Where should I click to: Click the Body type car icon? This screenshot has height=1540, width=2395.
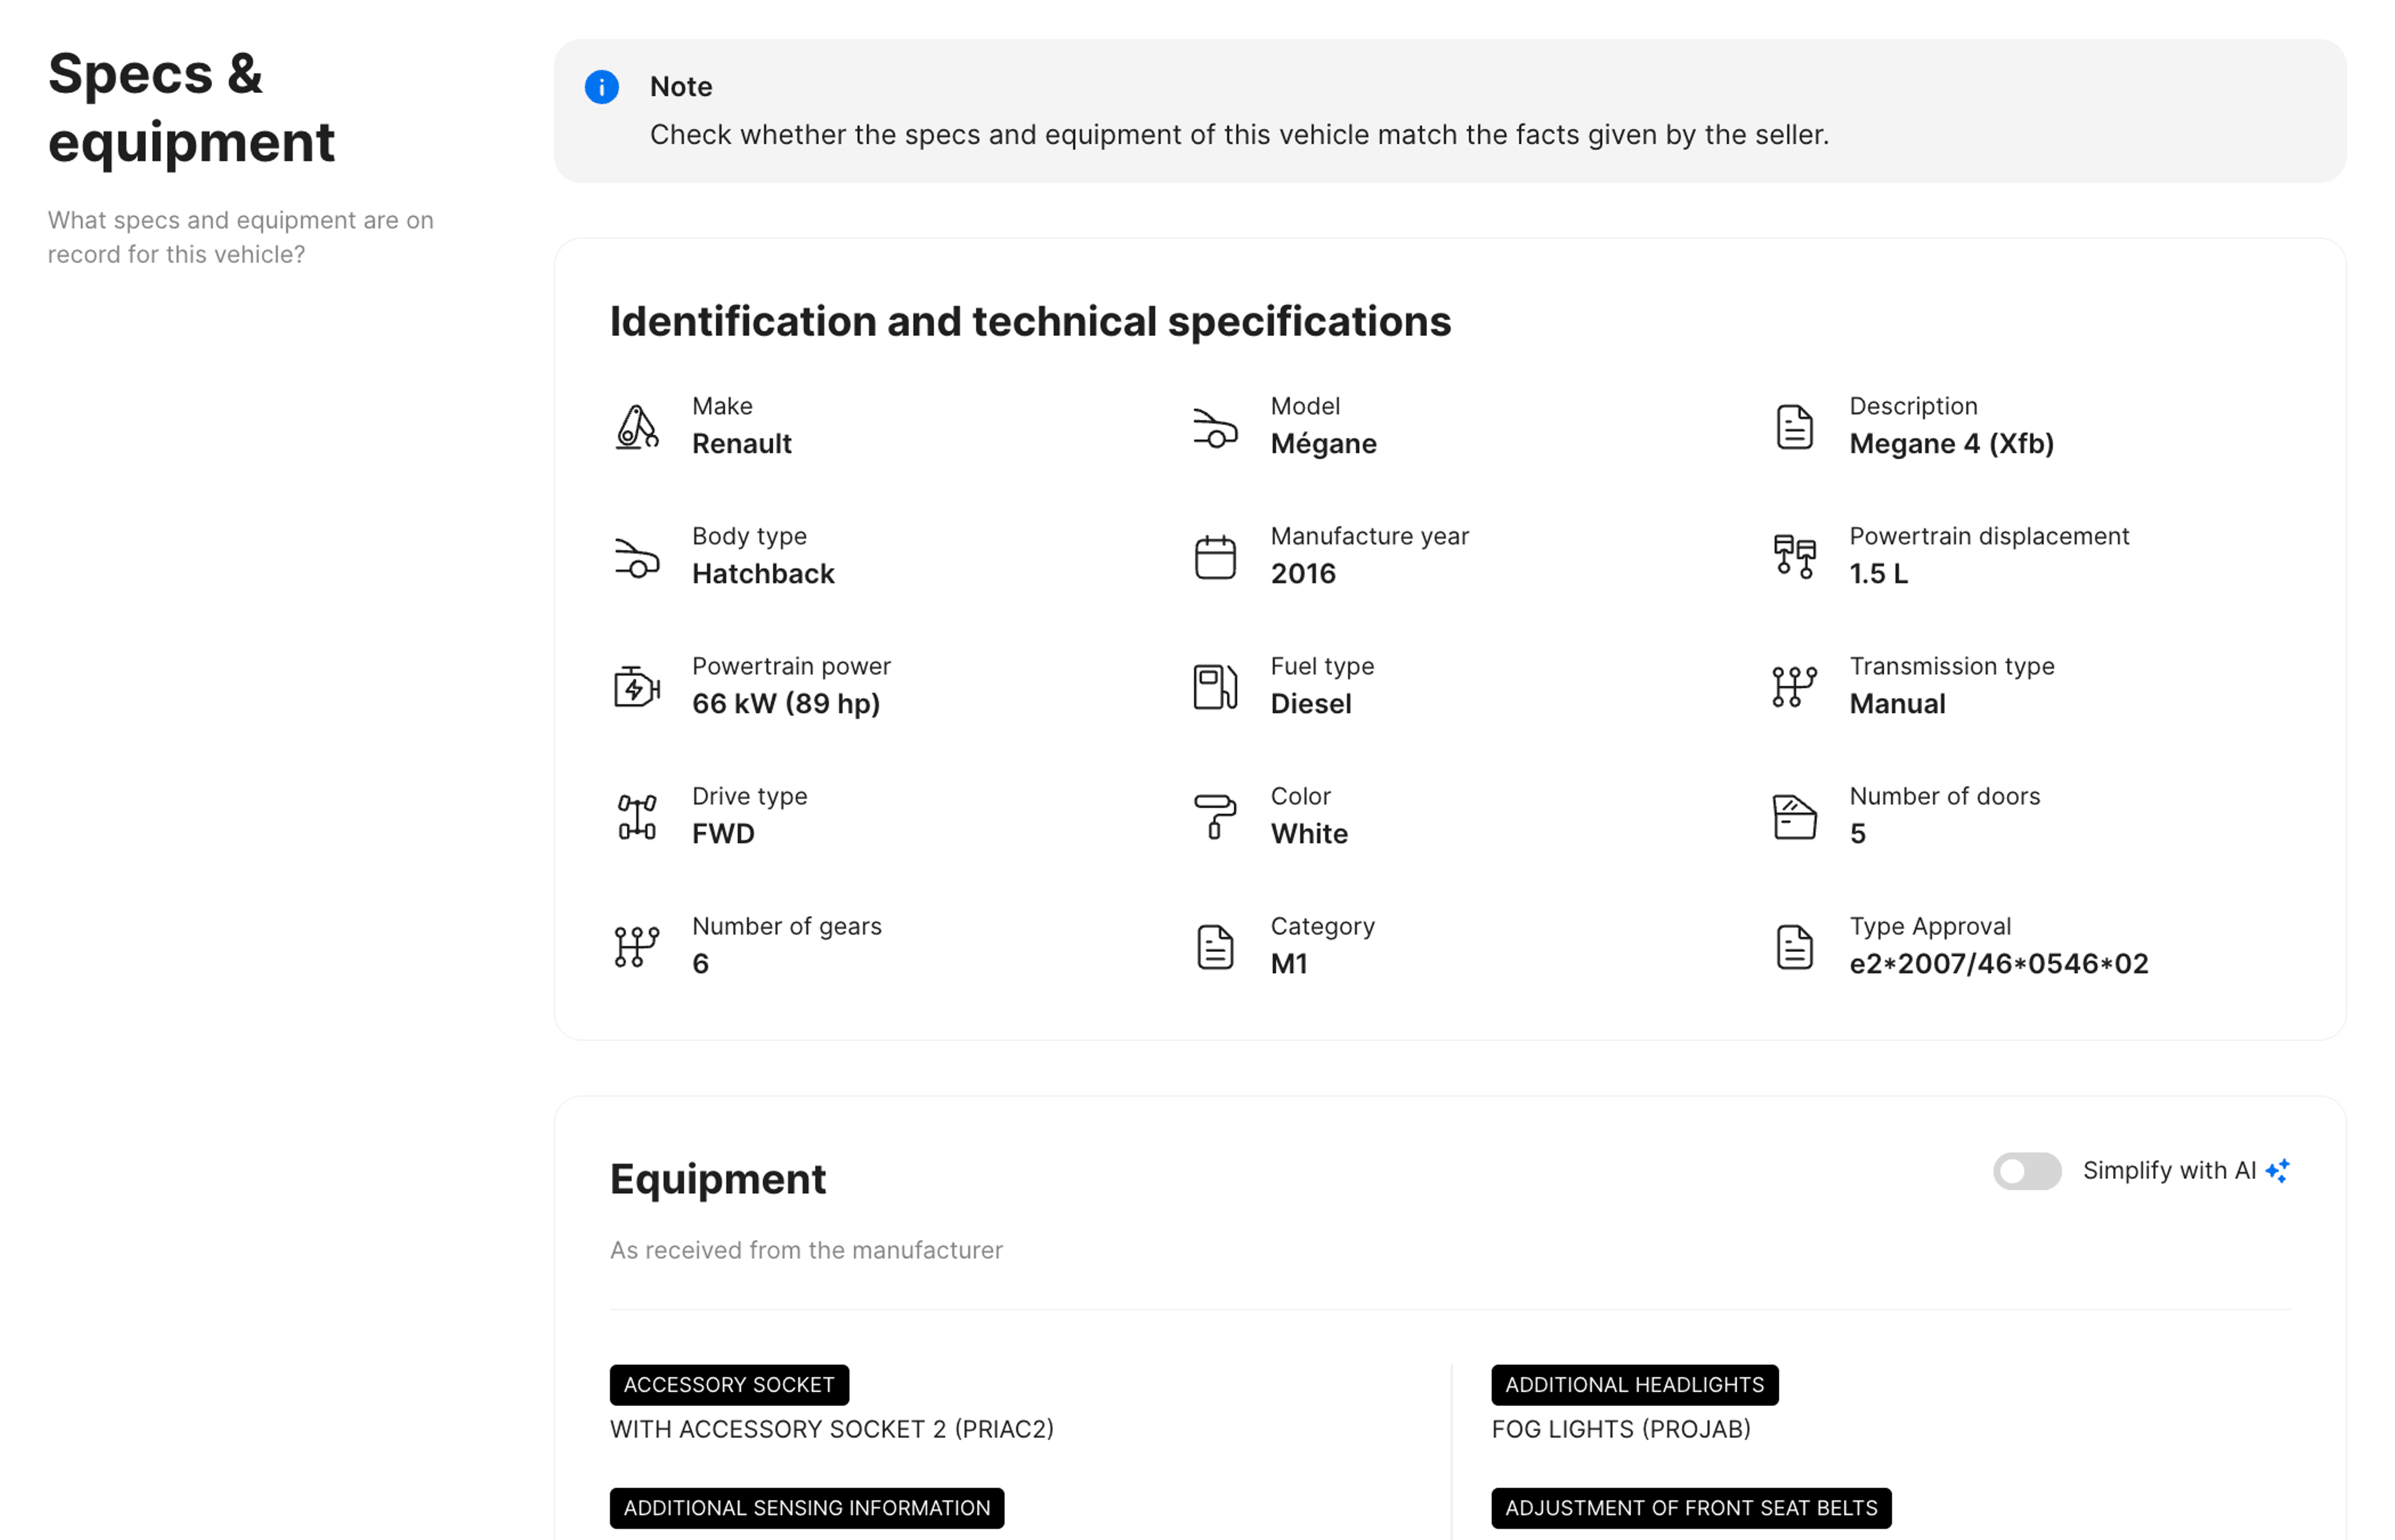636,557
